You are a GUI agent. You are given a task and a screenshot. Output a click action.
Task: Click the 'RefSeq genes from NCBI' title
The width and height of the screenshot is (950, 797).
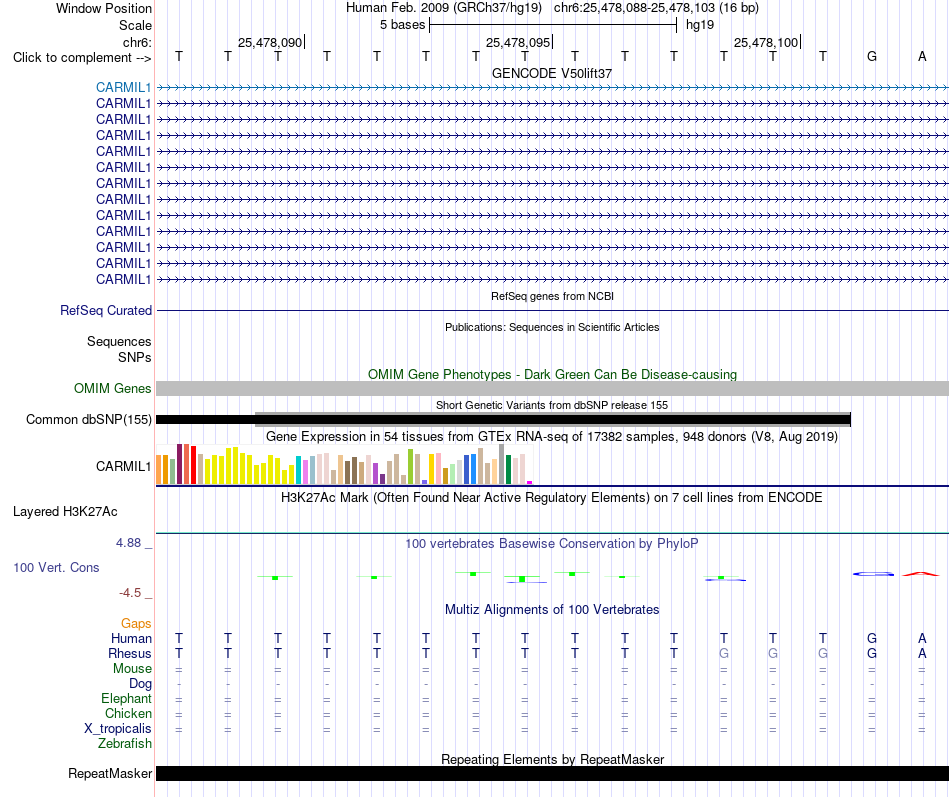click(552, 296)
